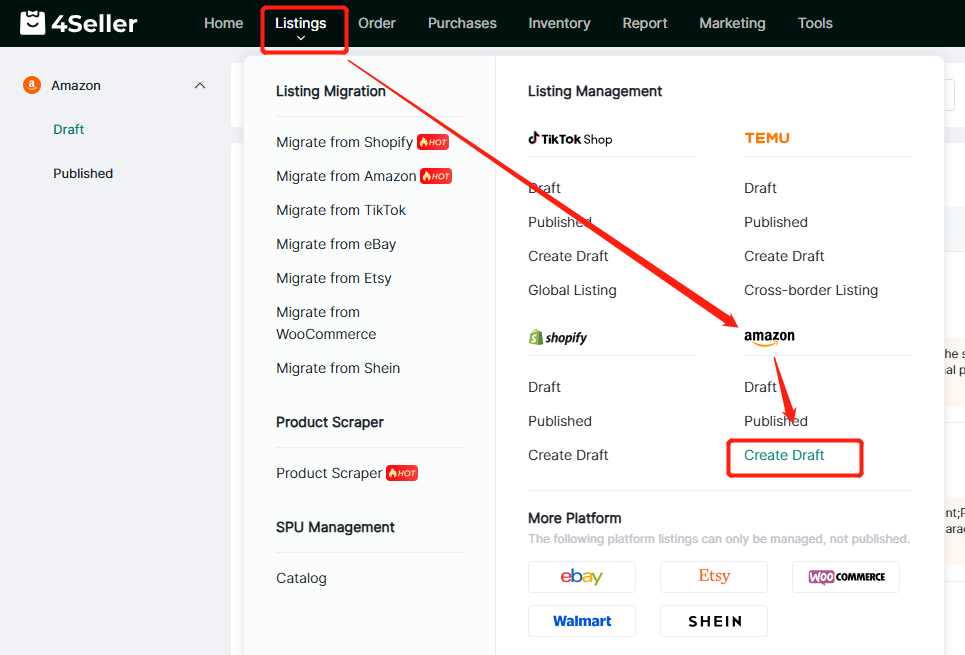Open the Tools menu
The width and height of the screenshot is (965, 655).
click(x=815, y=23)
